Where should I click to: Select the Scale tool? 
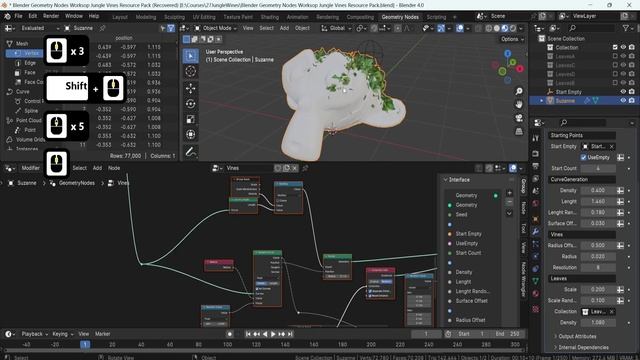coord(191,119)
